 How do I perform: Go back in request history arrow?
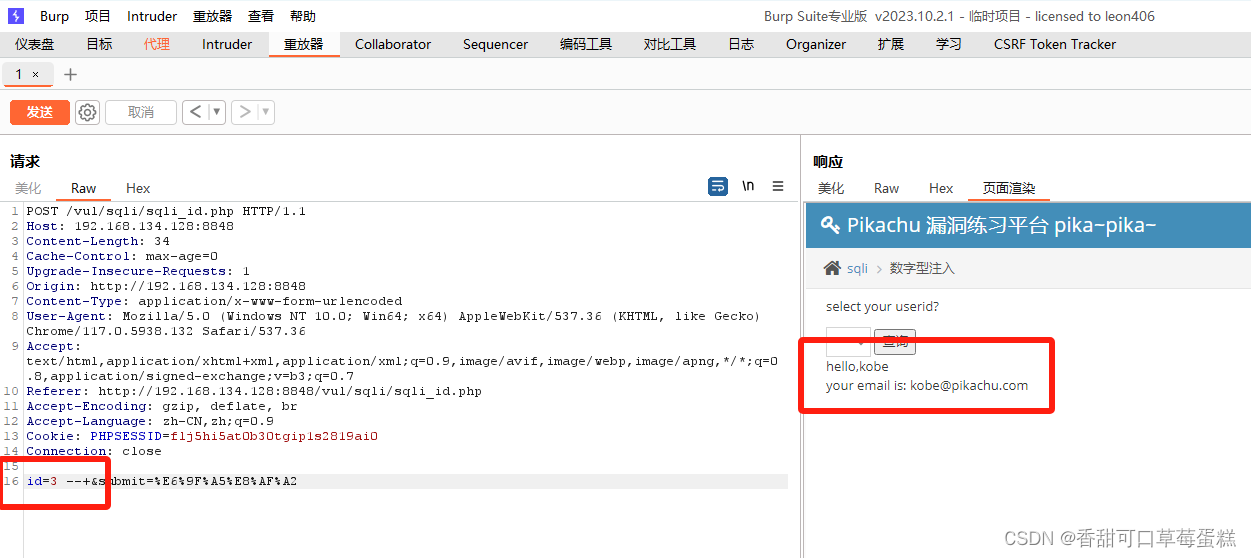(x=195, y=112)
